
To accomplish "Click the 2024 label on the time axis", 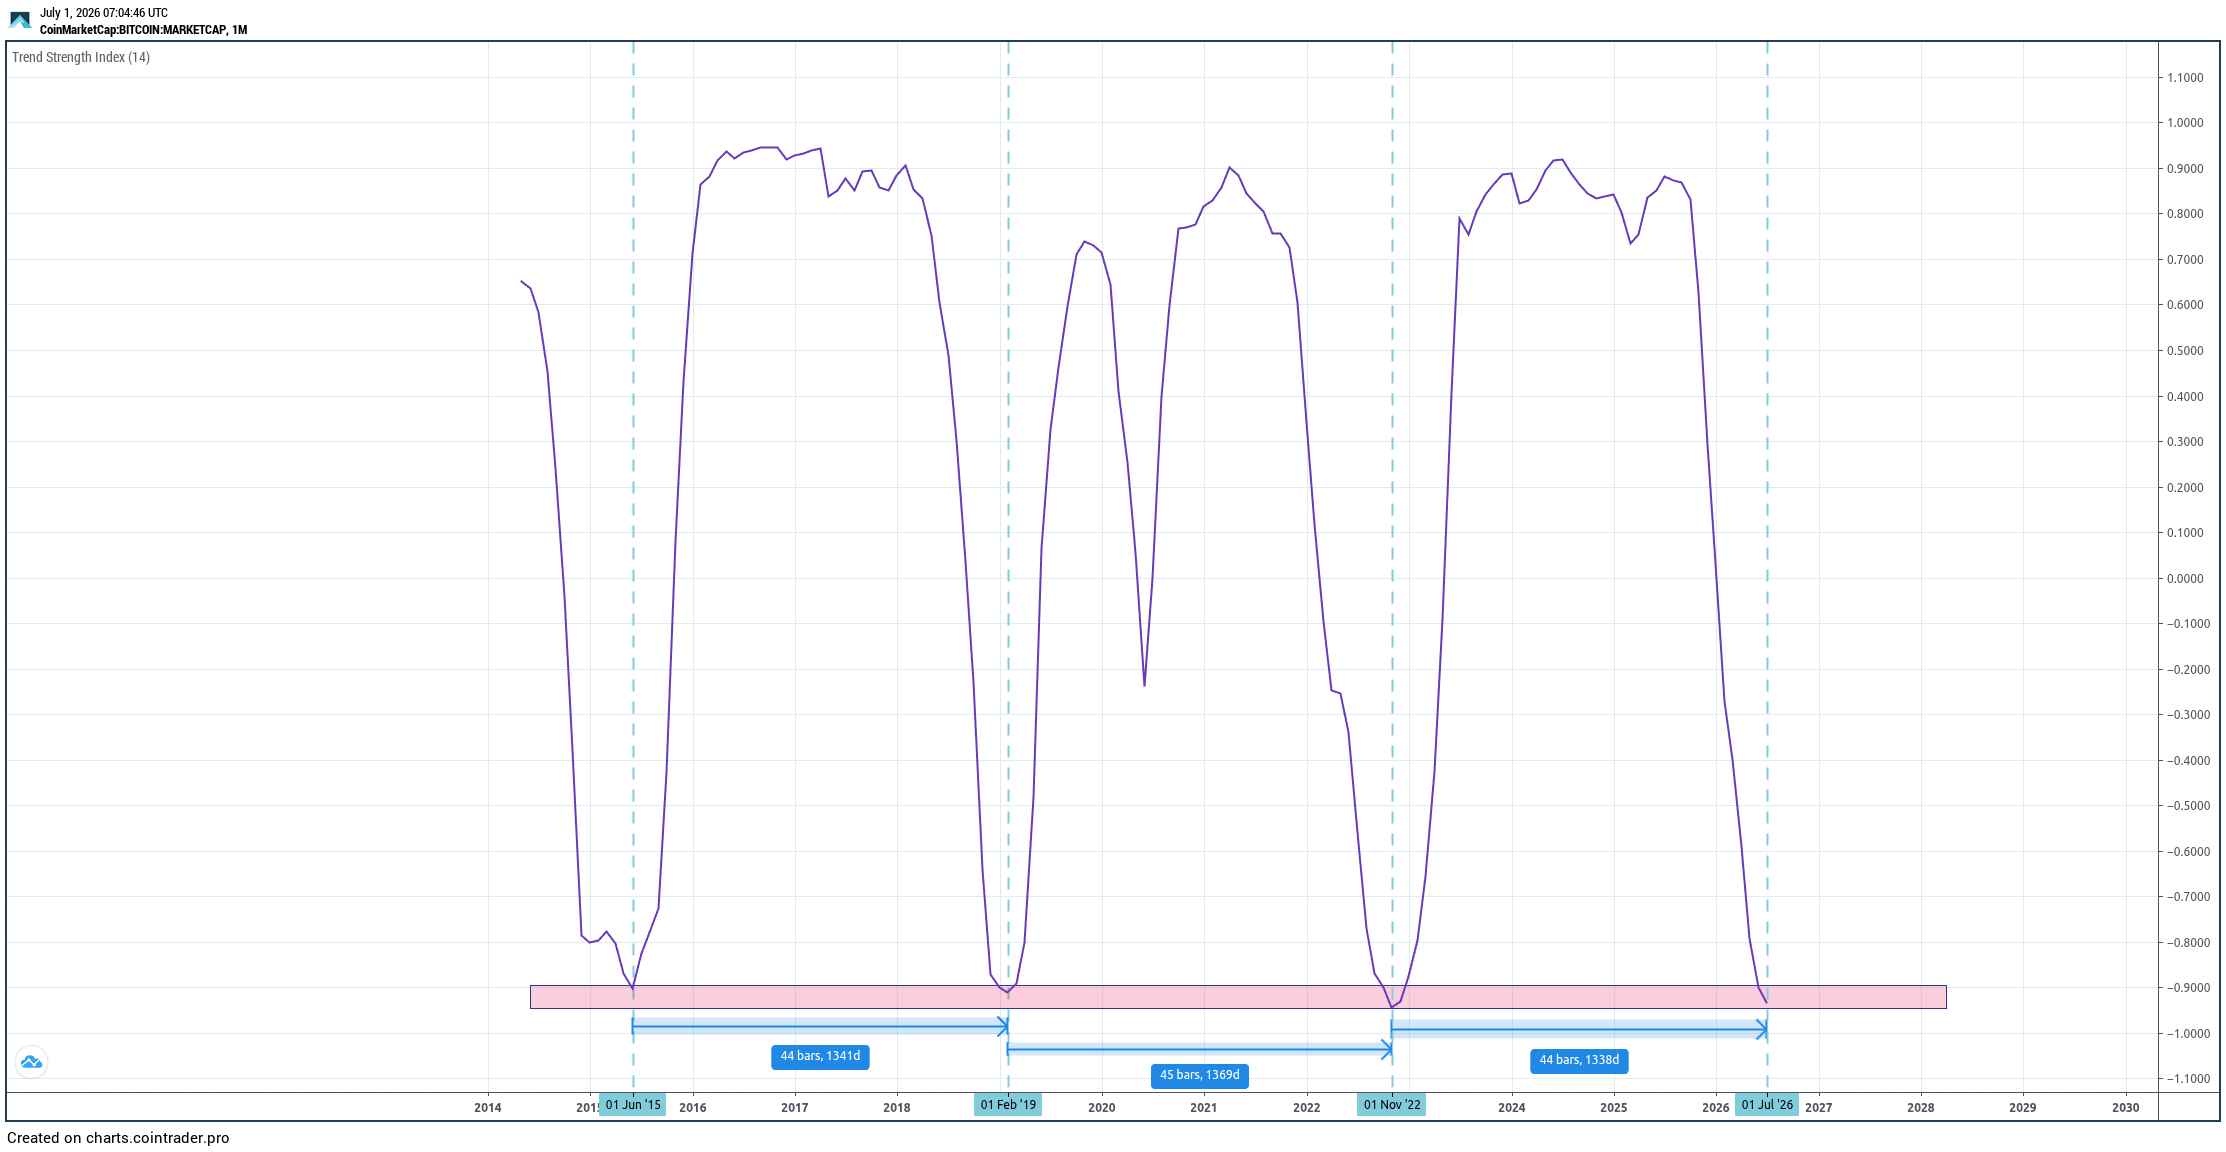I will (x=1512, y=1108).
